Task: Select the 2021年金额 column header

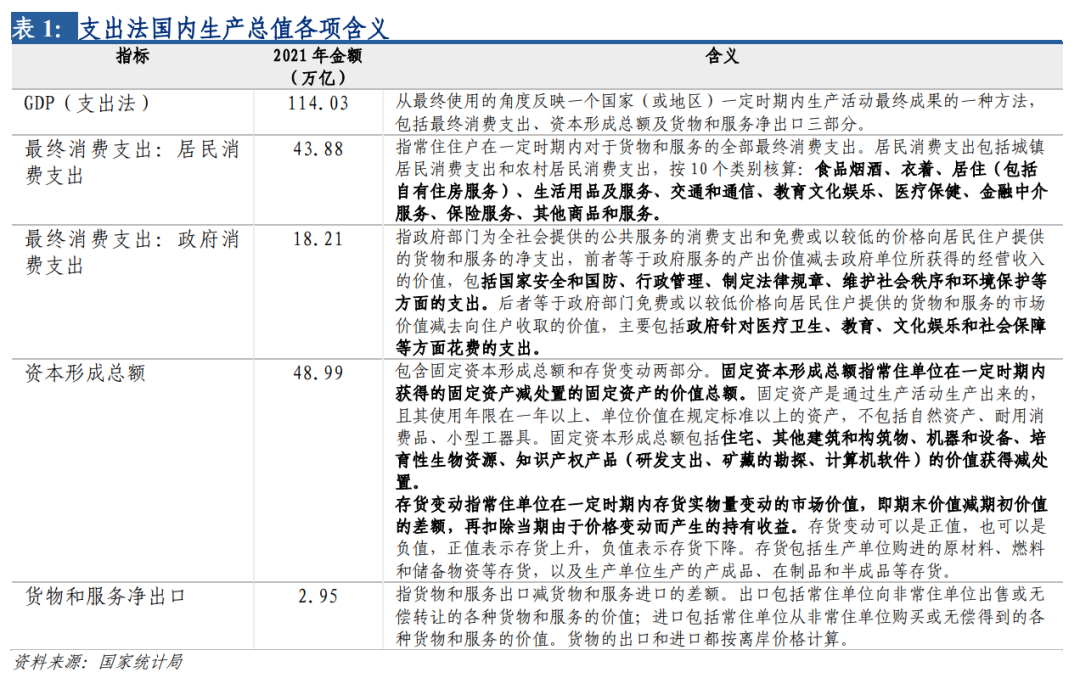Action: (x=317, y=66)
